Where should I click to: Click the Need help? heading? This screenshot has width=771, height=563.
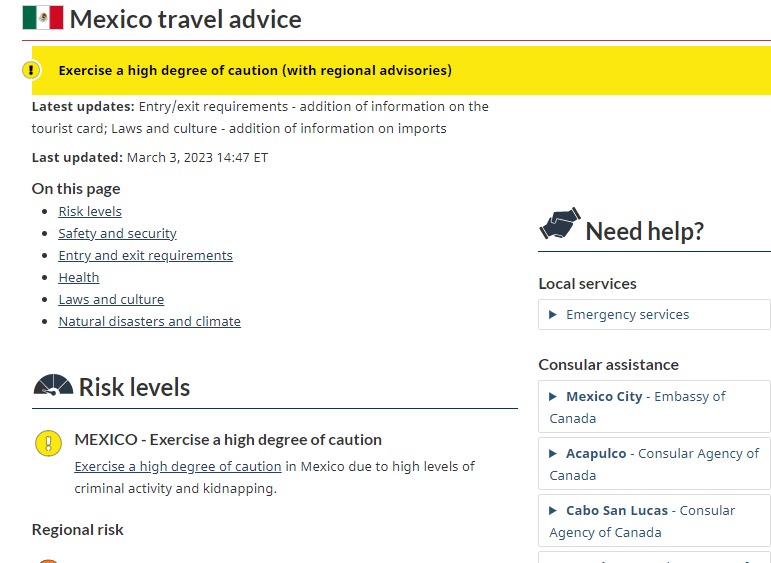pos(644,231)
